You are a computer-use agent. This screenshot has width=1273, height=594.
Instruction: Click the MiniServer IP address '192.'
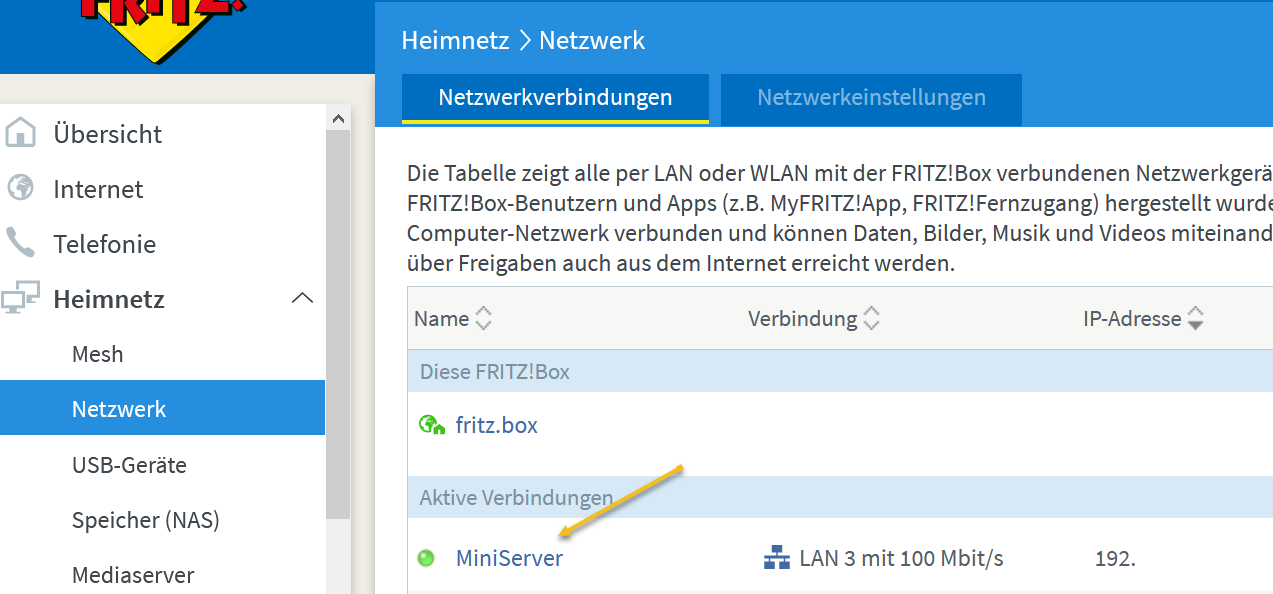point(1115,558)
